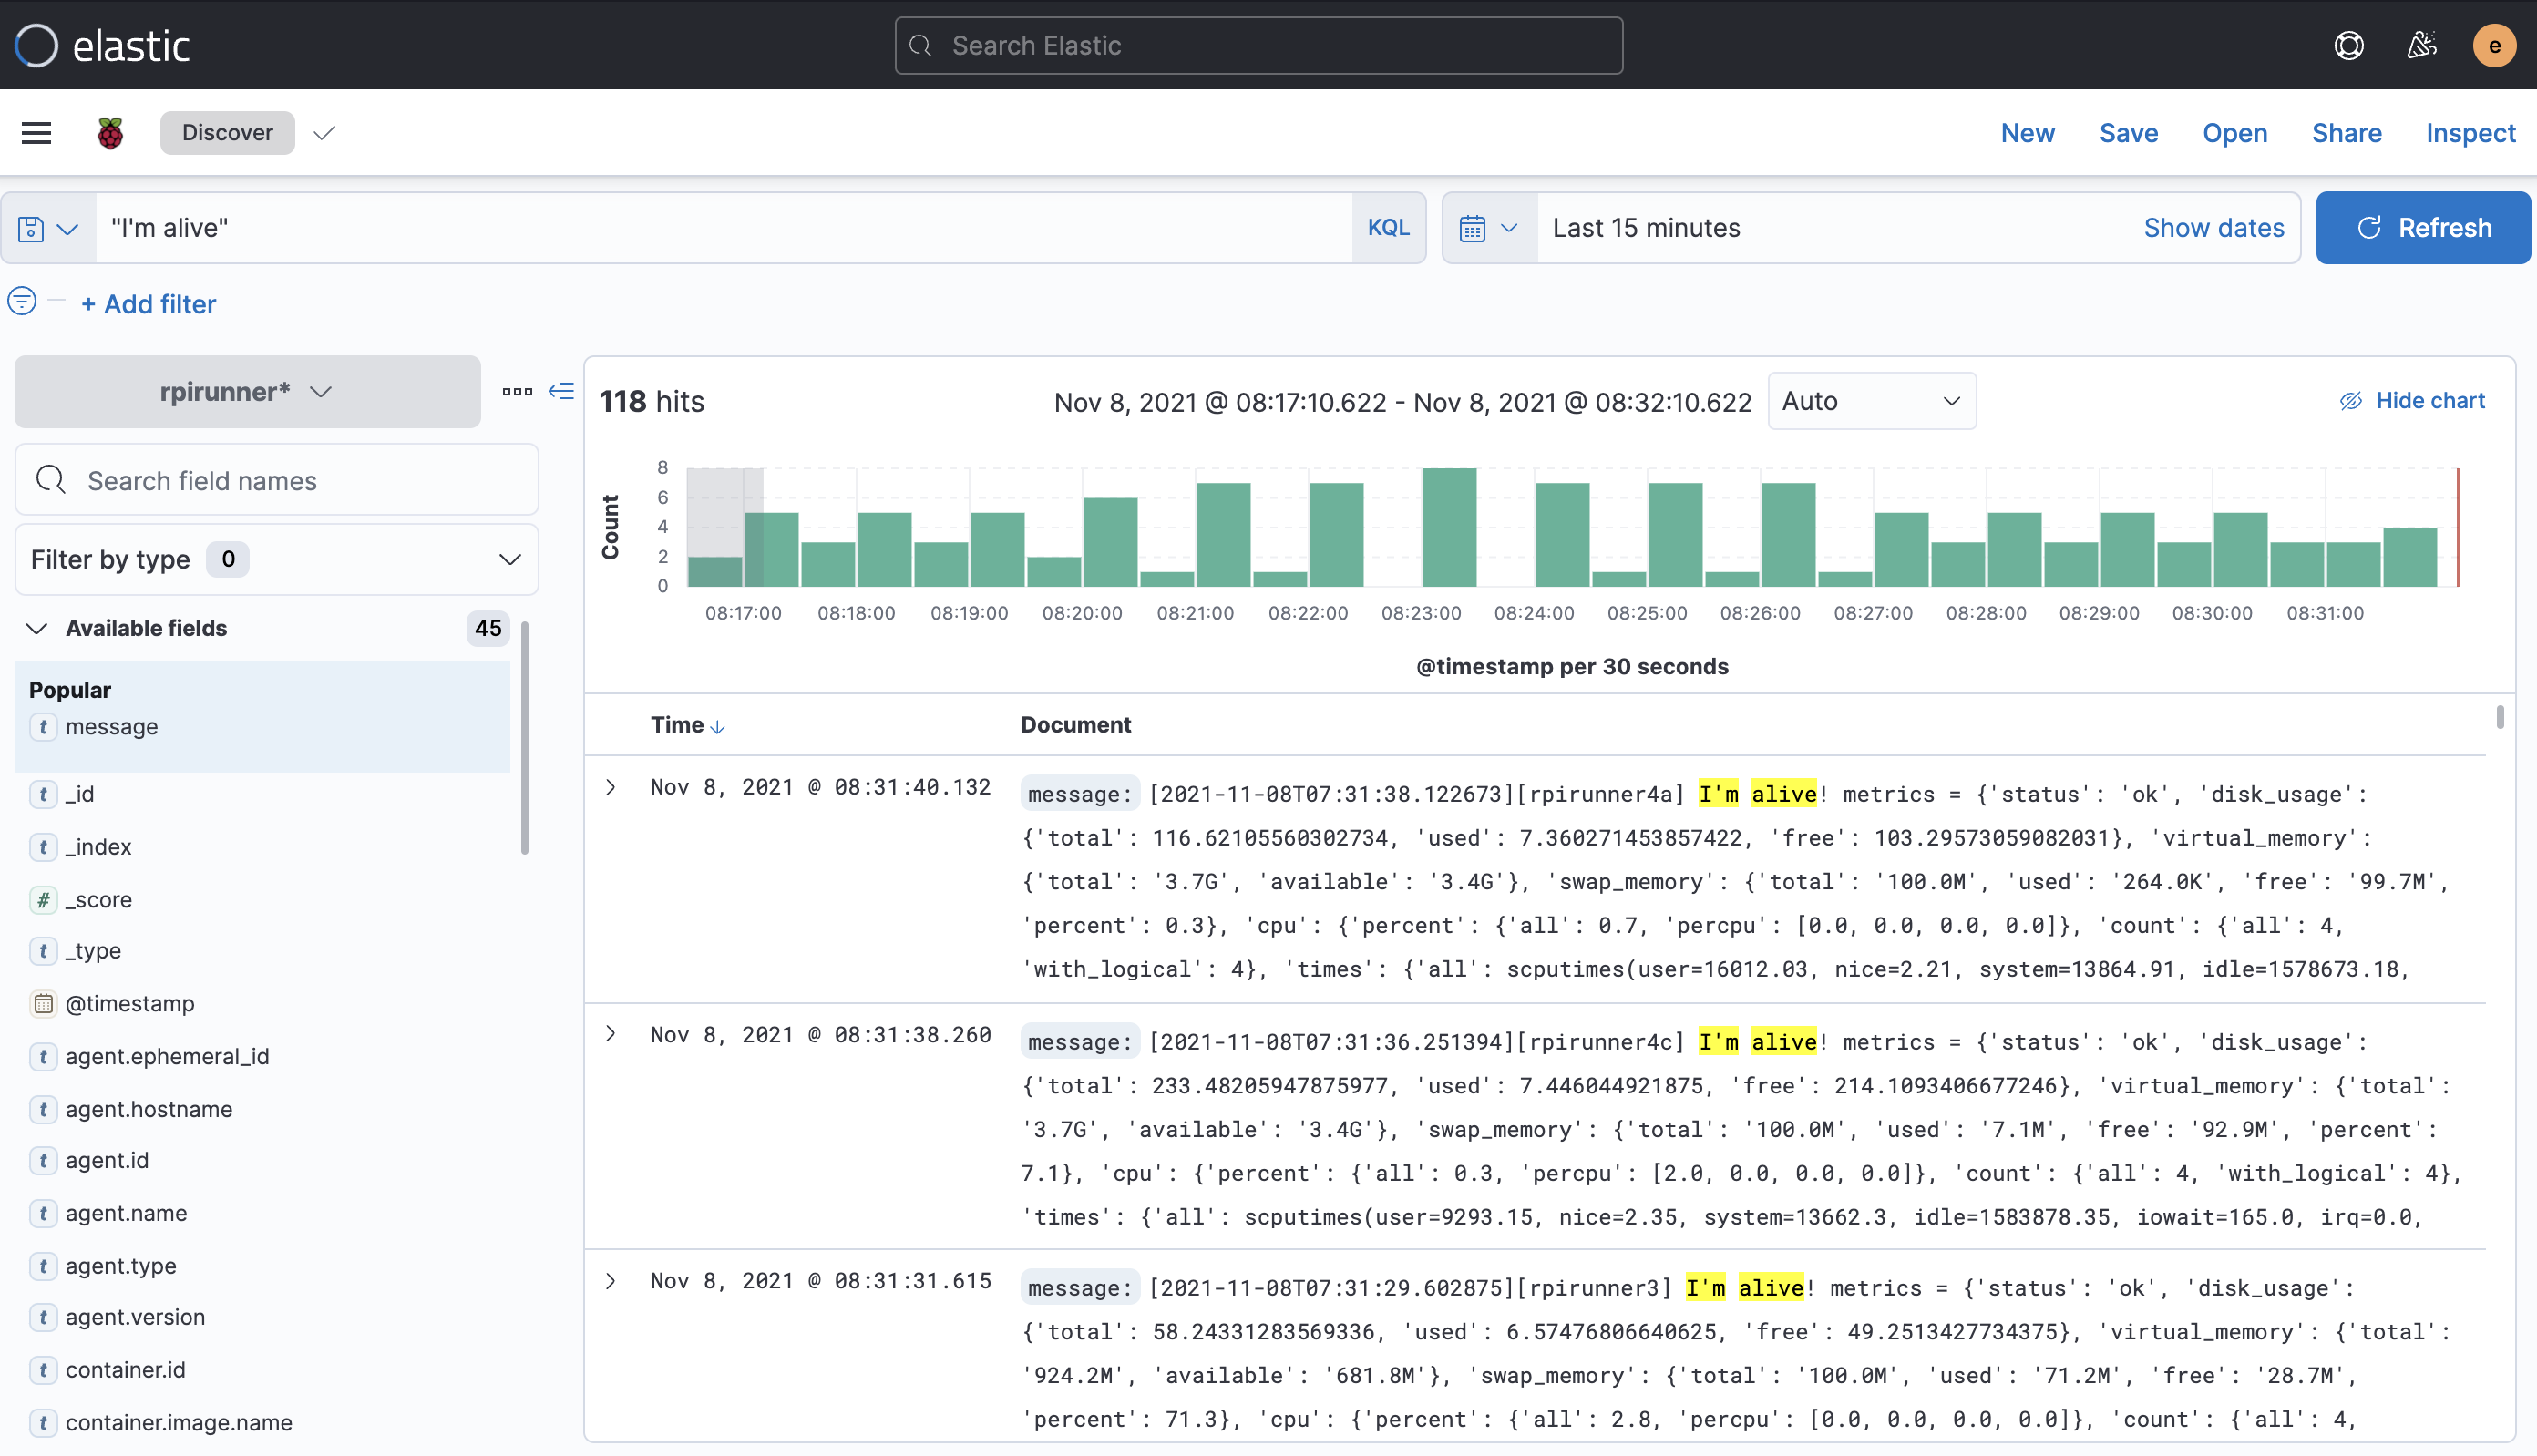Collapse the Available fields section
The height and width of the screenshot is (1456, 2537).
tap(36, 628)
